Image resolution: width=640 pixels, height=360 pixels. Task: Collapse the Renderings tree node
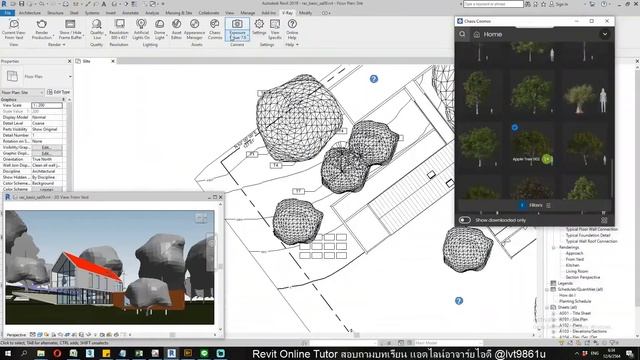click(x=554, y=247)
